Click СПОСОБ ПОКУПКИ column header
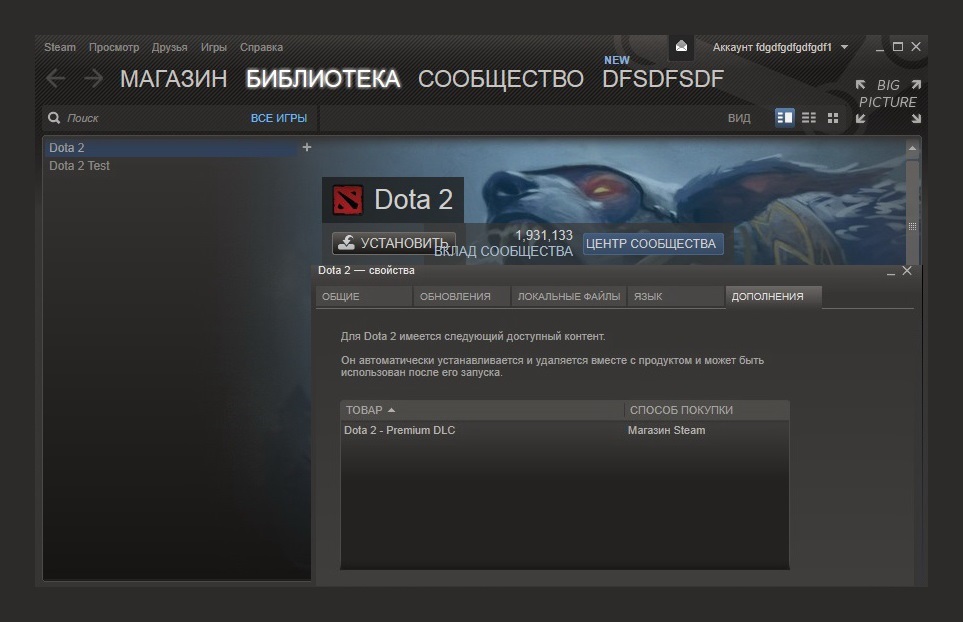This screenshot has width=963, height=622. tap(706, 410)
